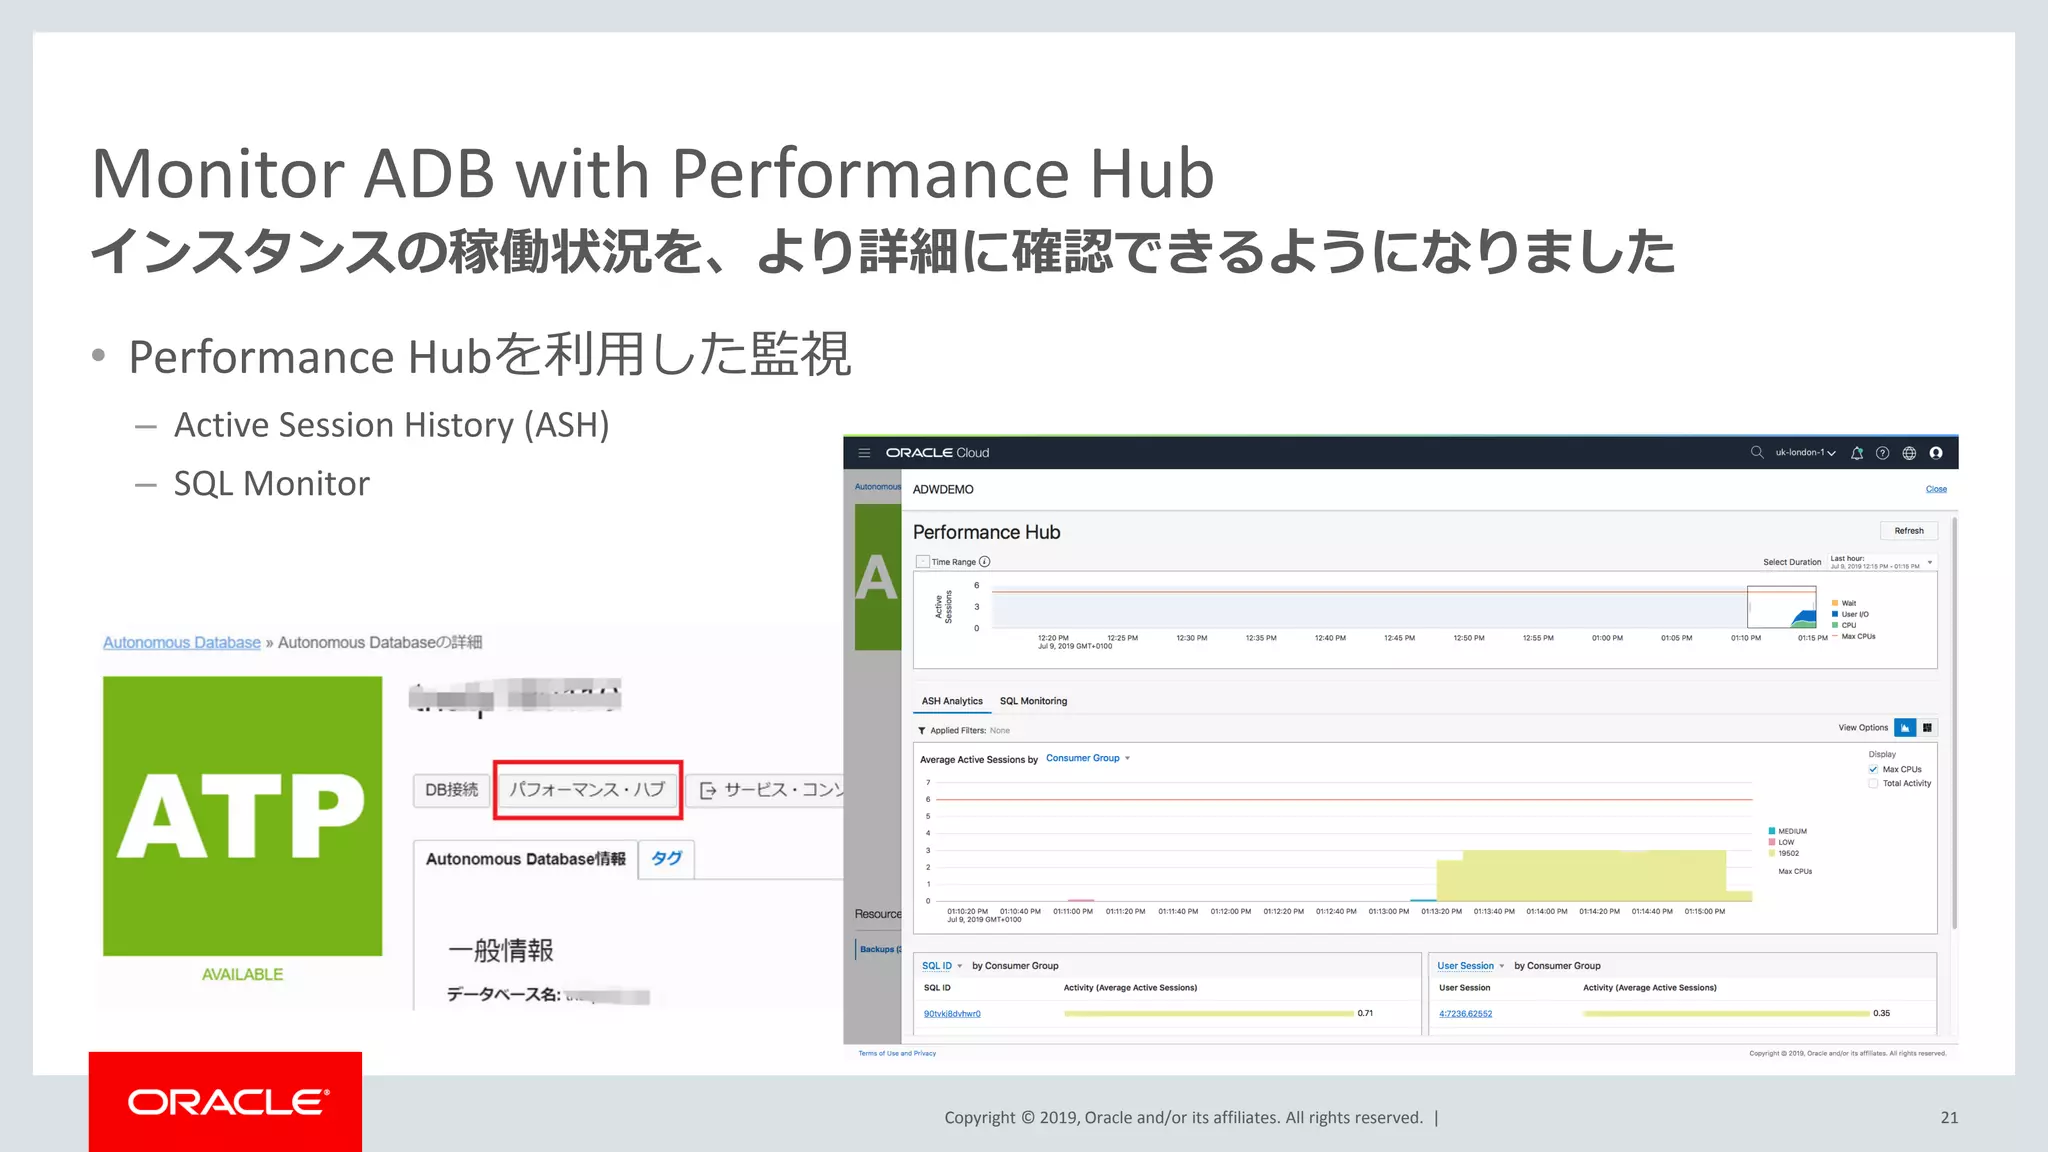Select the タグ tab
This screenshot has width=2048, height=1152.
tap(666, 859)
